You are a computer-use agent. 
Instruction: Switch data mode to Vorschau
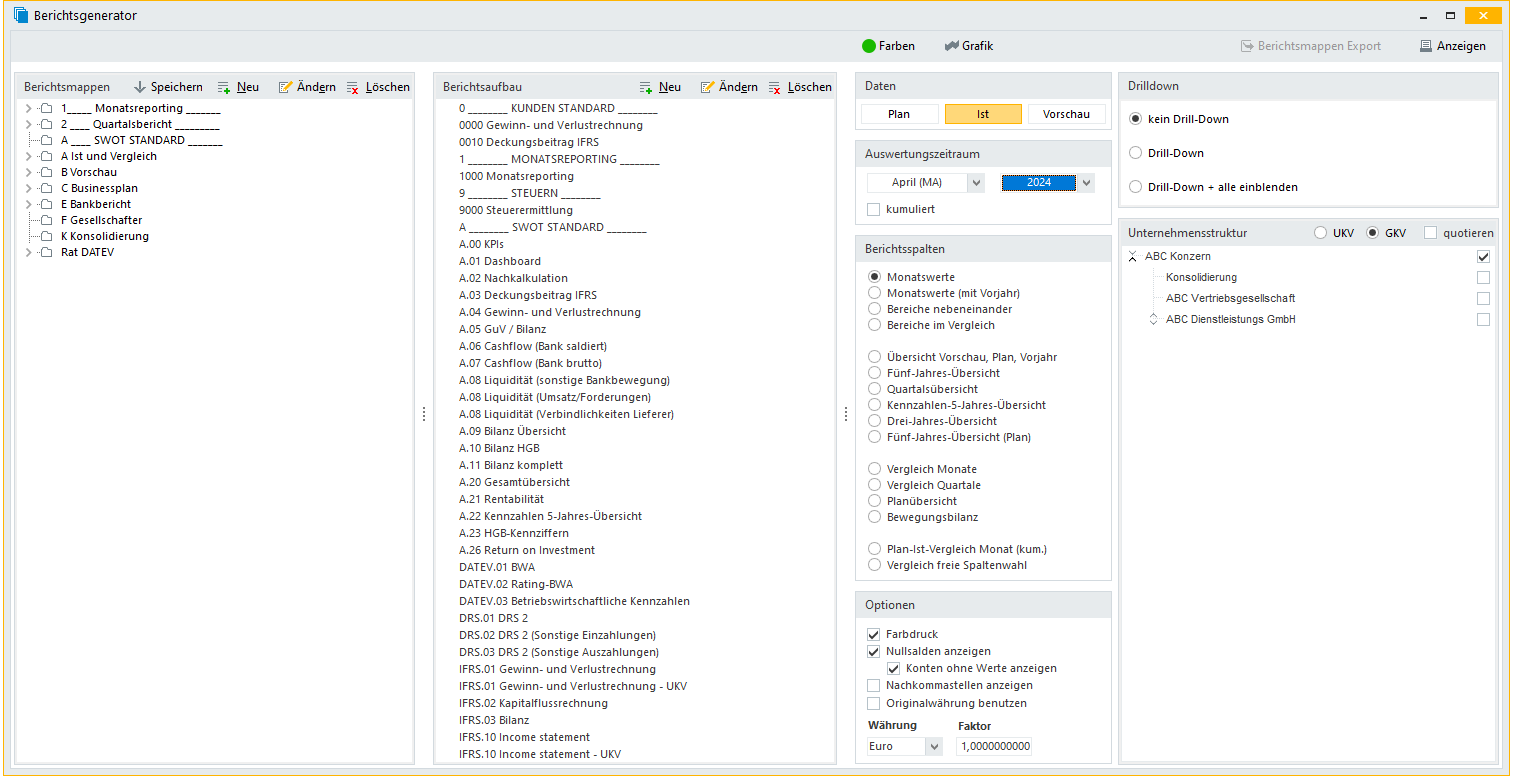coord(1066,114)
